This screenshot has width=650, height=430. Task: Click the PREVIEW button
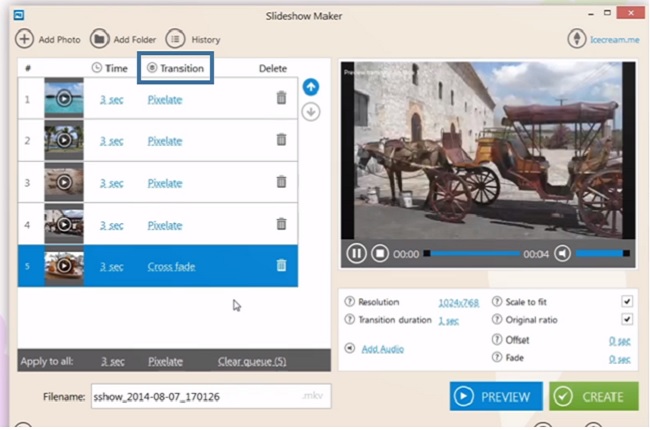tap(496, 396)
